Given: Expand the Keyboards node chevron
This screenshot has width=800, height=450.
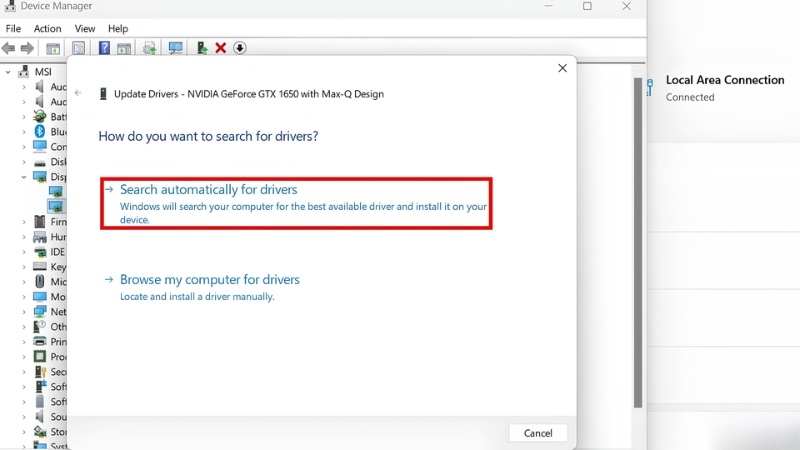Looking at the screenshot, I should click(x=23, y=267).
